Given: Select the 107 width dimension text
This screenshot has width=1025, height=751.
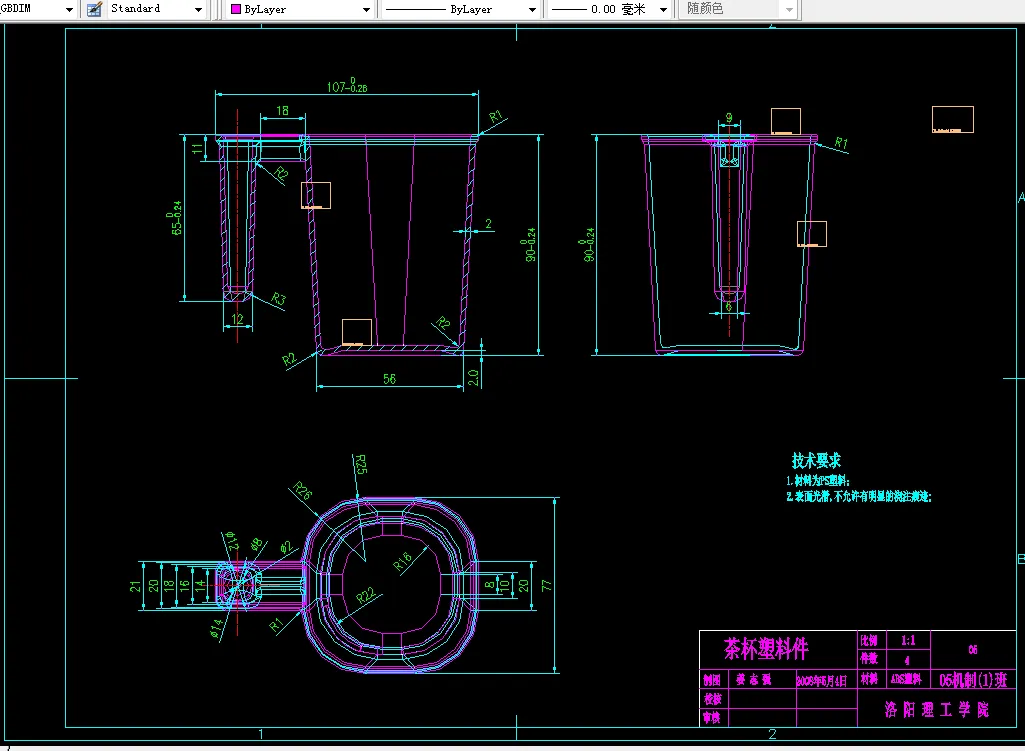Looking at the screenshot, I should click(347, 86).
